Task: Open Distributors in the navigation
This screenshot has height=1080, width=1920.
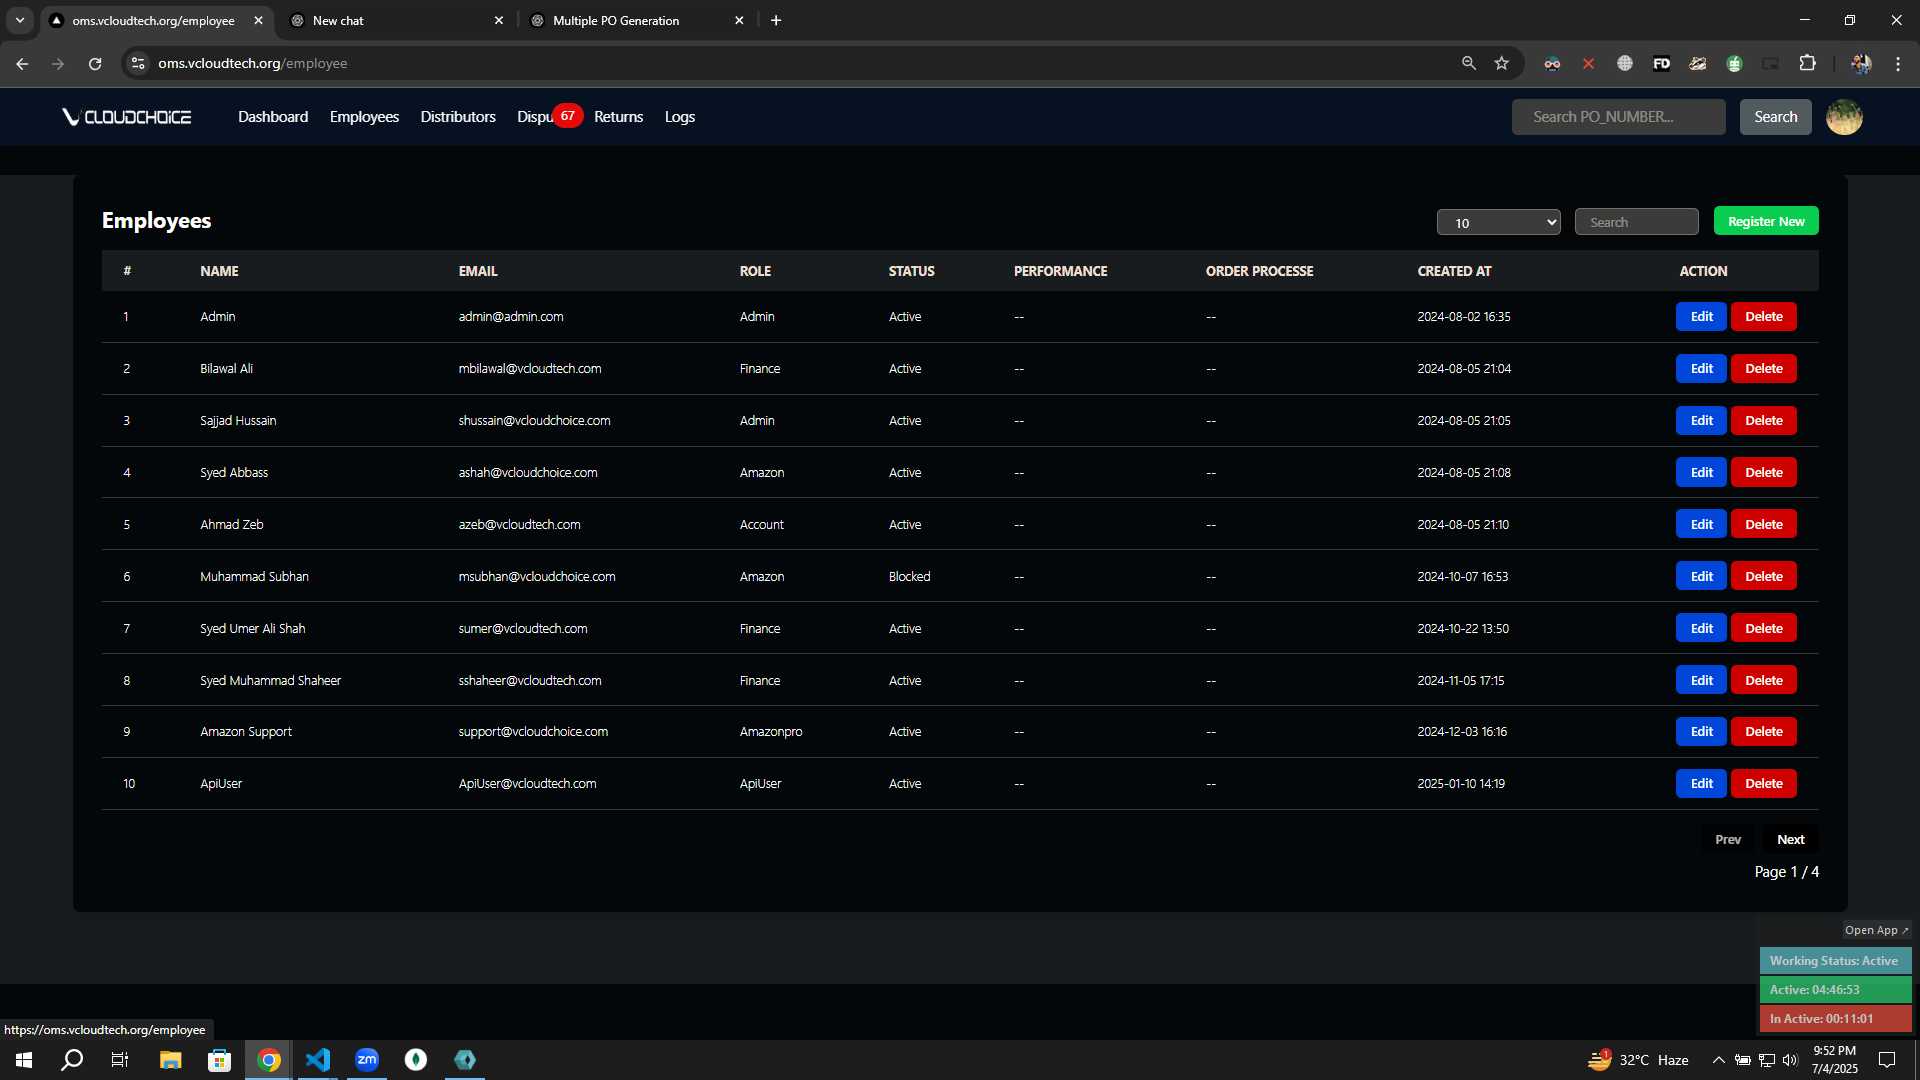Action: 458,117
